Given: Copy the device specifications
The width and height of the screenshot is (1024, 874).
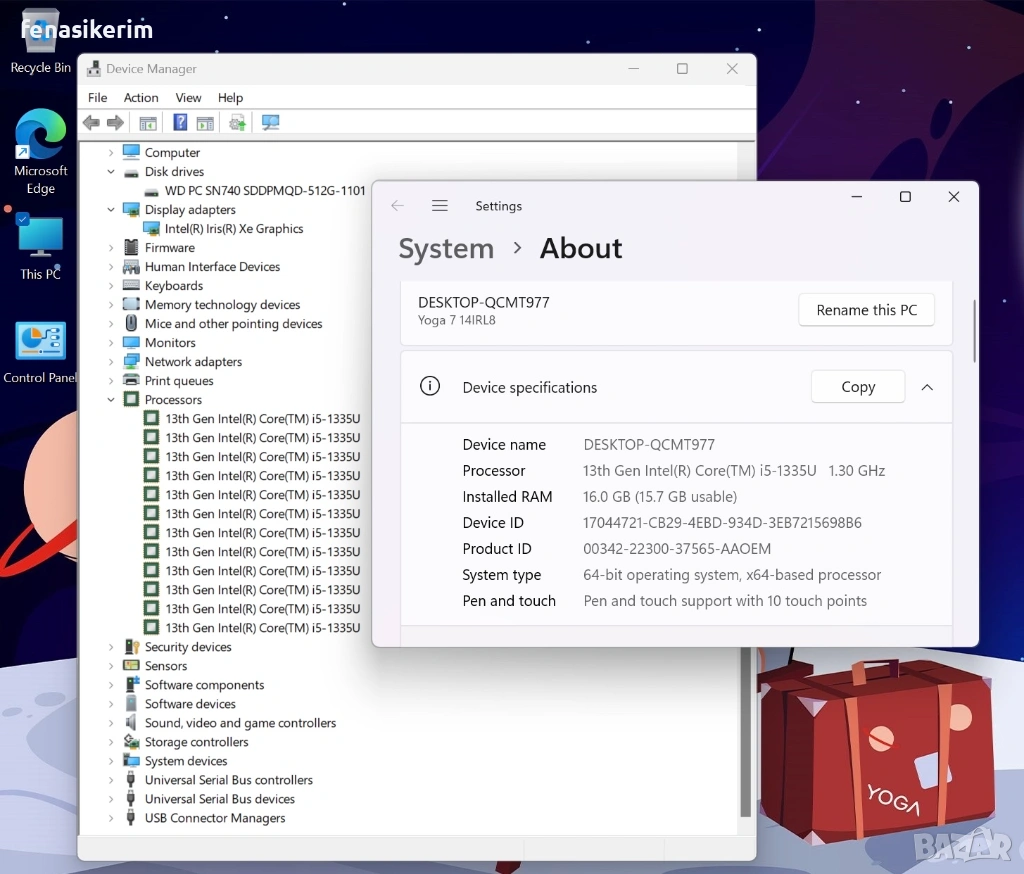Looking at the screenshot, I should click(857, 387).
